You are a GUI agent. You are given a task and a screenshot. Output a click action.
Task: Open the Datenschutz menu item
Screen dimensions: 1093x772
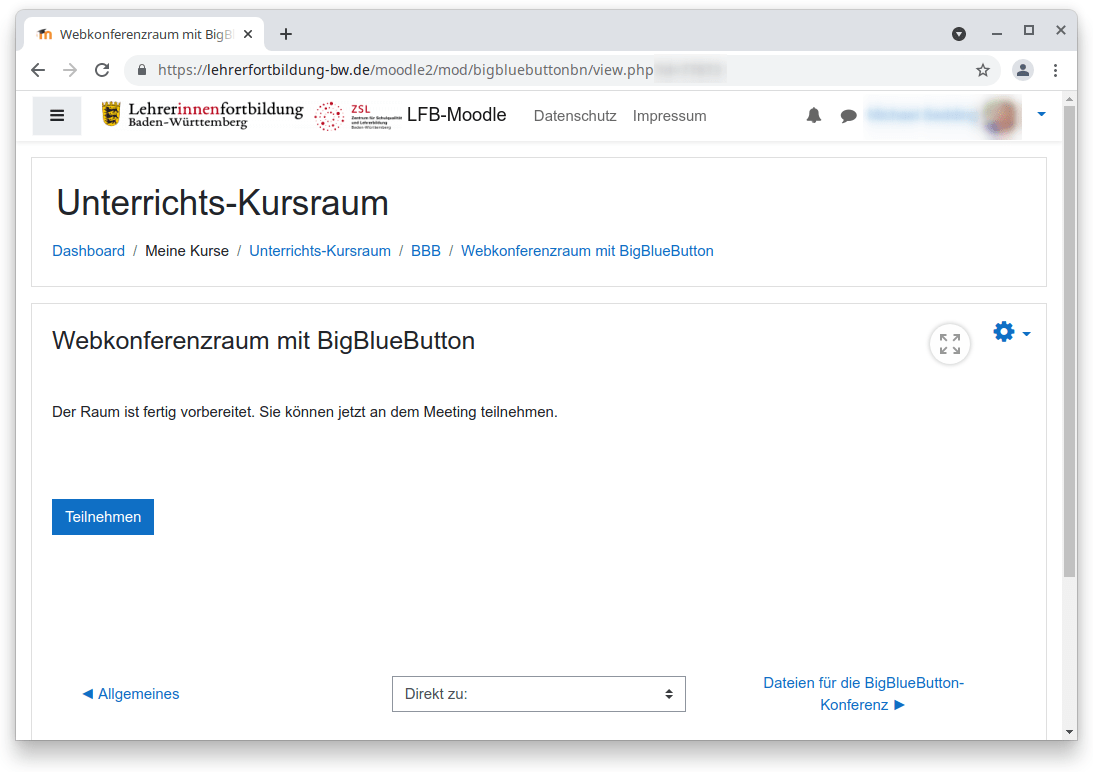(x=575, y=116)
